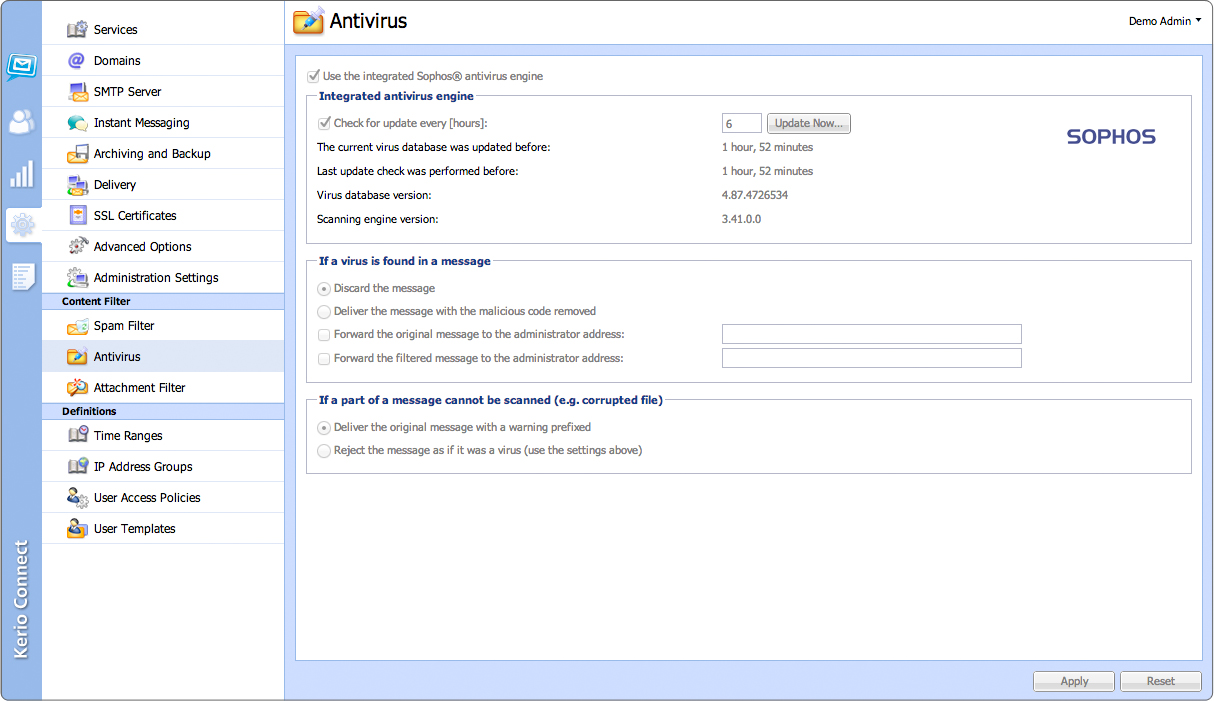Screen dimensions: 1214x701
Task: Click the SSL Certificates icon
Action: [x=77, y=216]
